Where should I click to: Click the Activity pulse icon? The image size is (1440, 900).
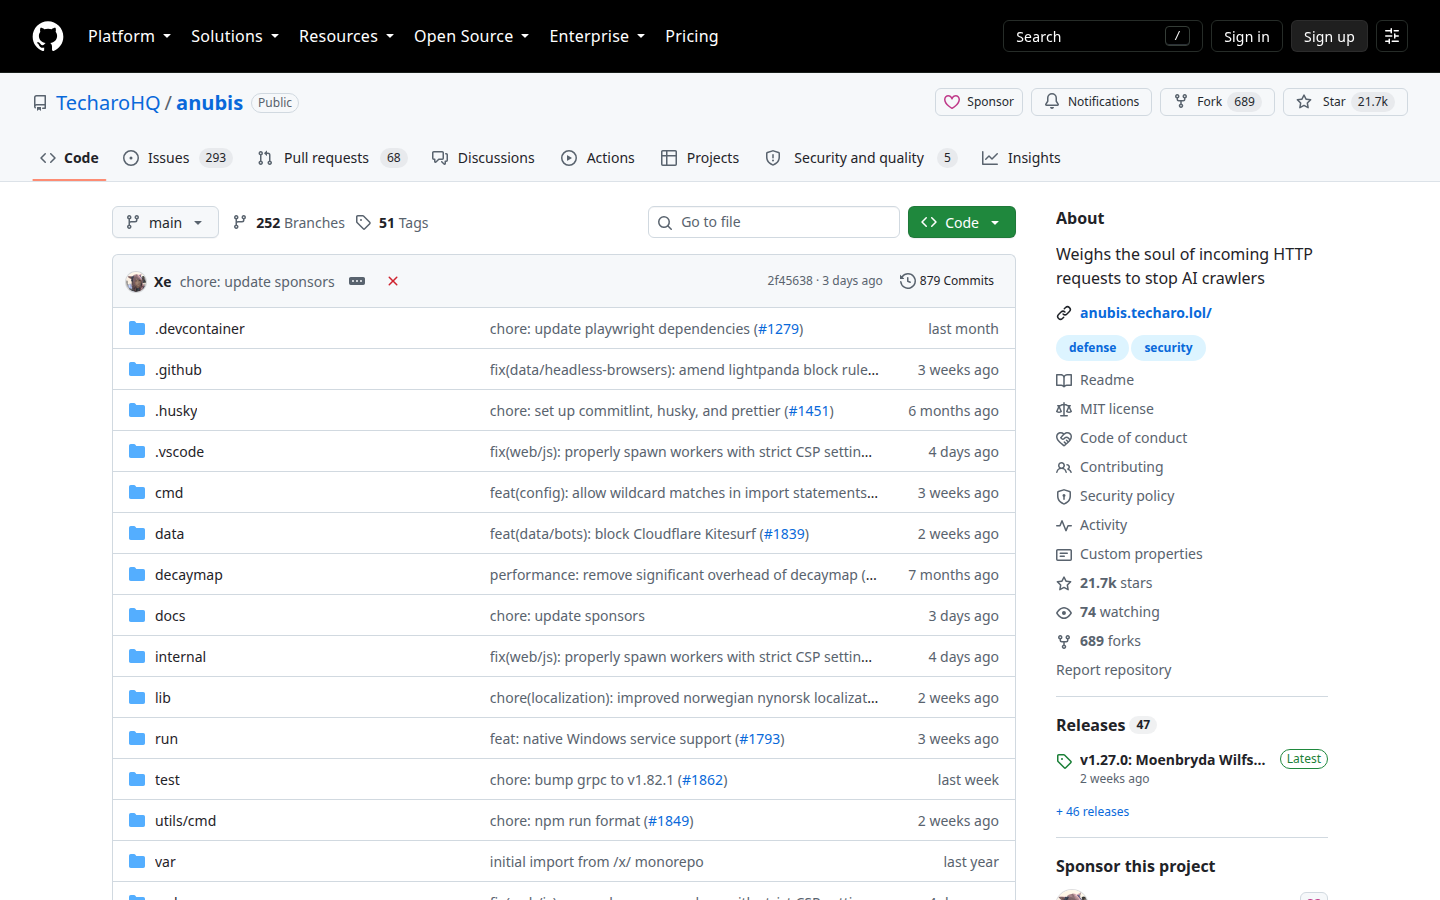(1064, 525)
